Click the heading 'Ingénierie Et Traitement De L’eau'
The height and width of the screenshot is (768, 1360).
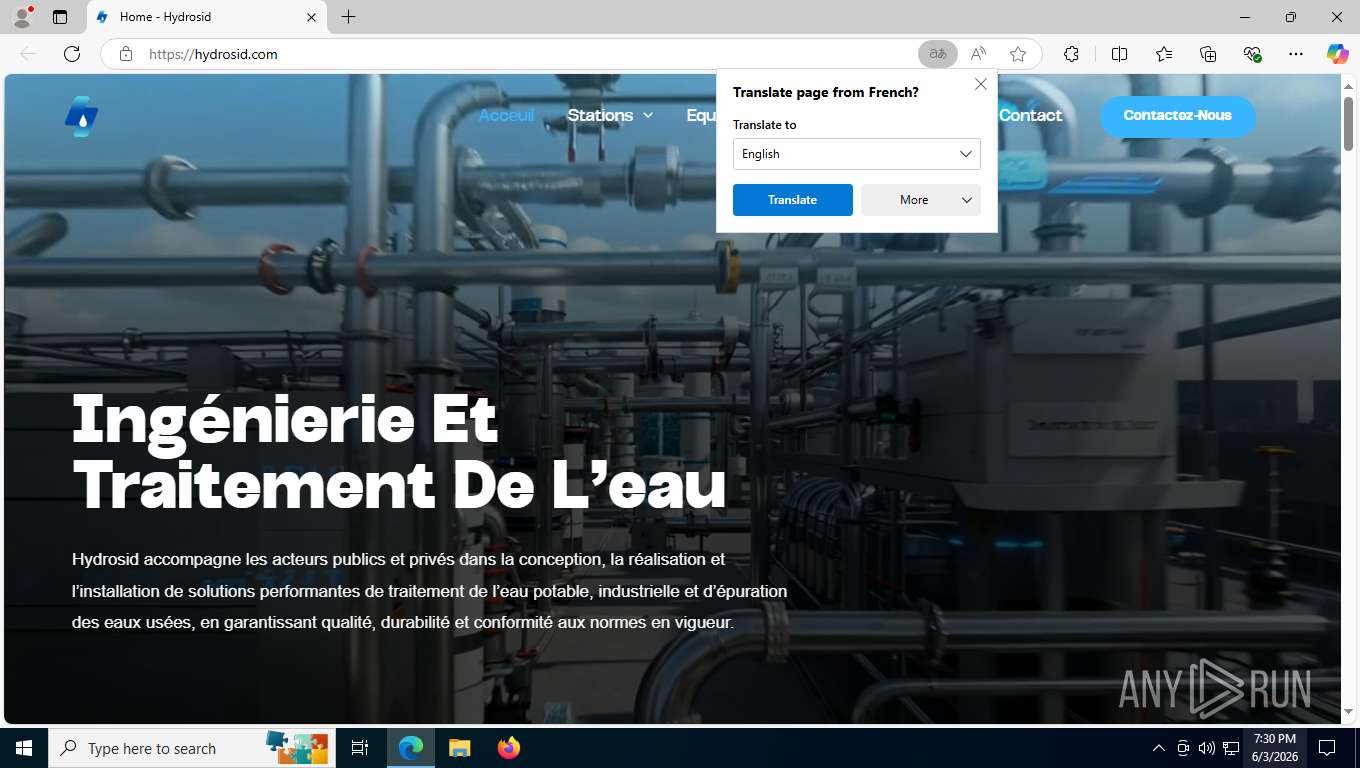[x=399, y=451]
